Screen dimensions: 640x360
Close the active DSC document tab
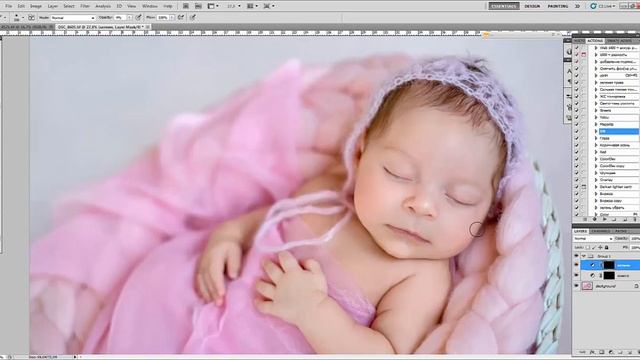pyautogui.click(x=148, y=27)
